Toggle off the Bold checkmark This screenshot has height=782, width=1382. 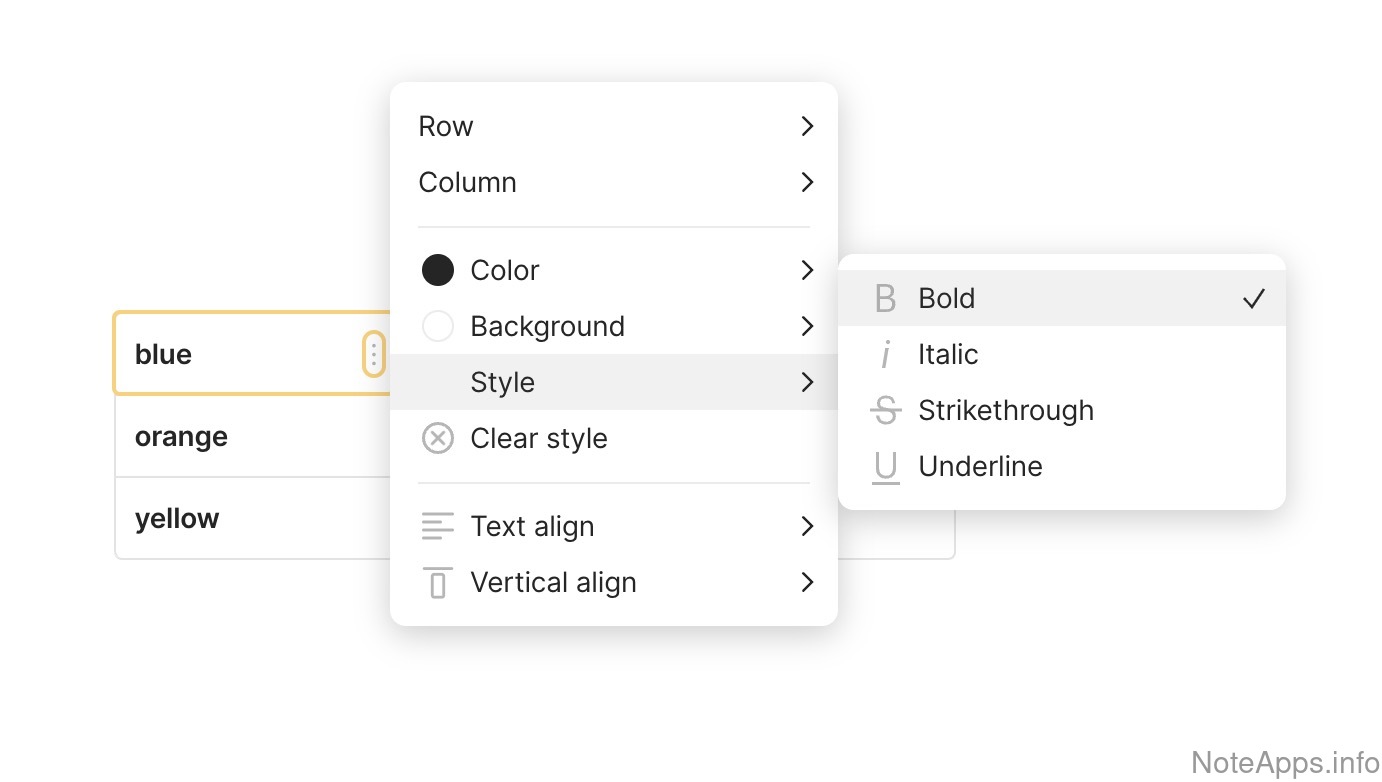point(1253,299)
